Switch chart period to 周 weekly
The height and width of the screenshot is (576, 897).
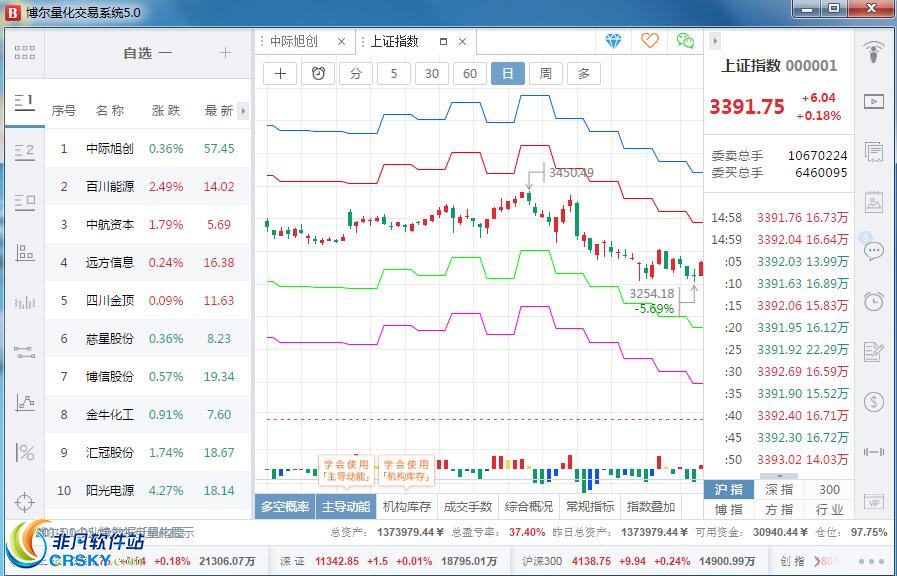pos(545,73)
